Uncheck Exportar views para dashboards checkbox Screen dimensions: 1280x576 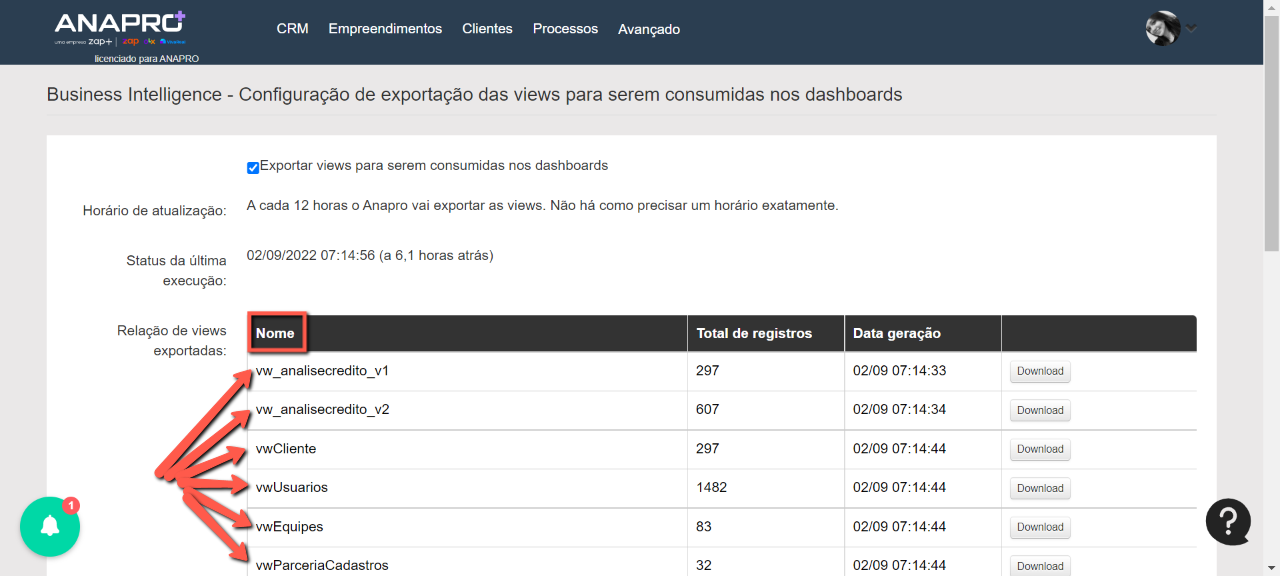click(x=253, y=167)
